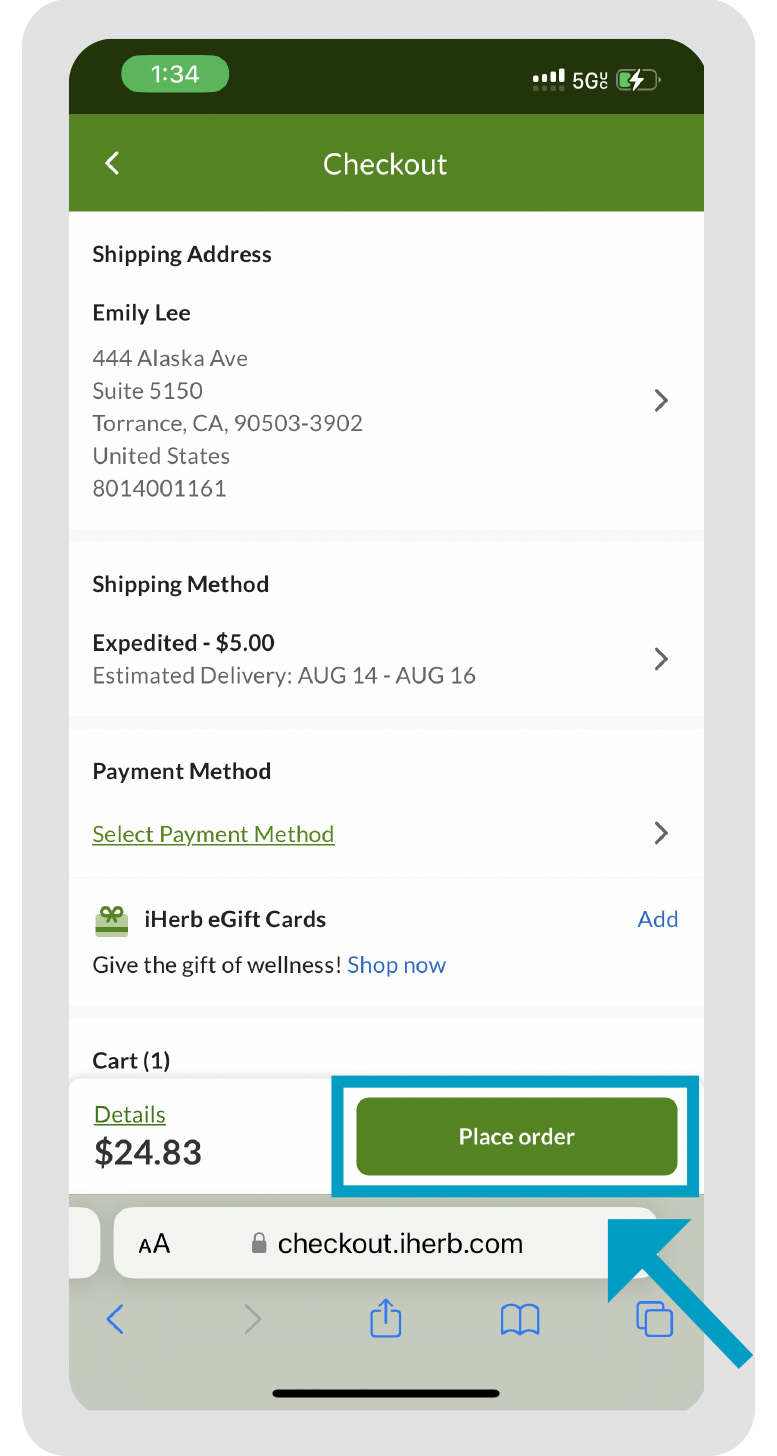Show Safari open tabs overview
This screenshot has height=1456, width=777.
pyautogui.click(x=655, y=1318)
